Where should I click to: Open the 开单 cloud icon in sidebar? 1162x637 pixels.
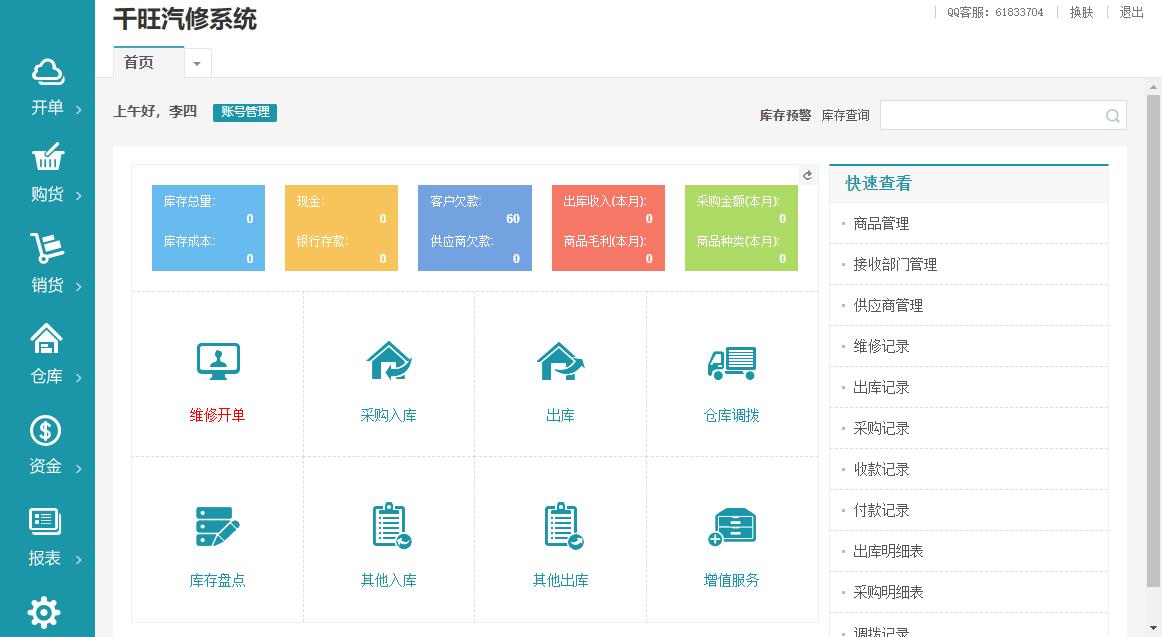click(x=47, y=72)
